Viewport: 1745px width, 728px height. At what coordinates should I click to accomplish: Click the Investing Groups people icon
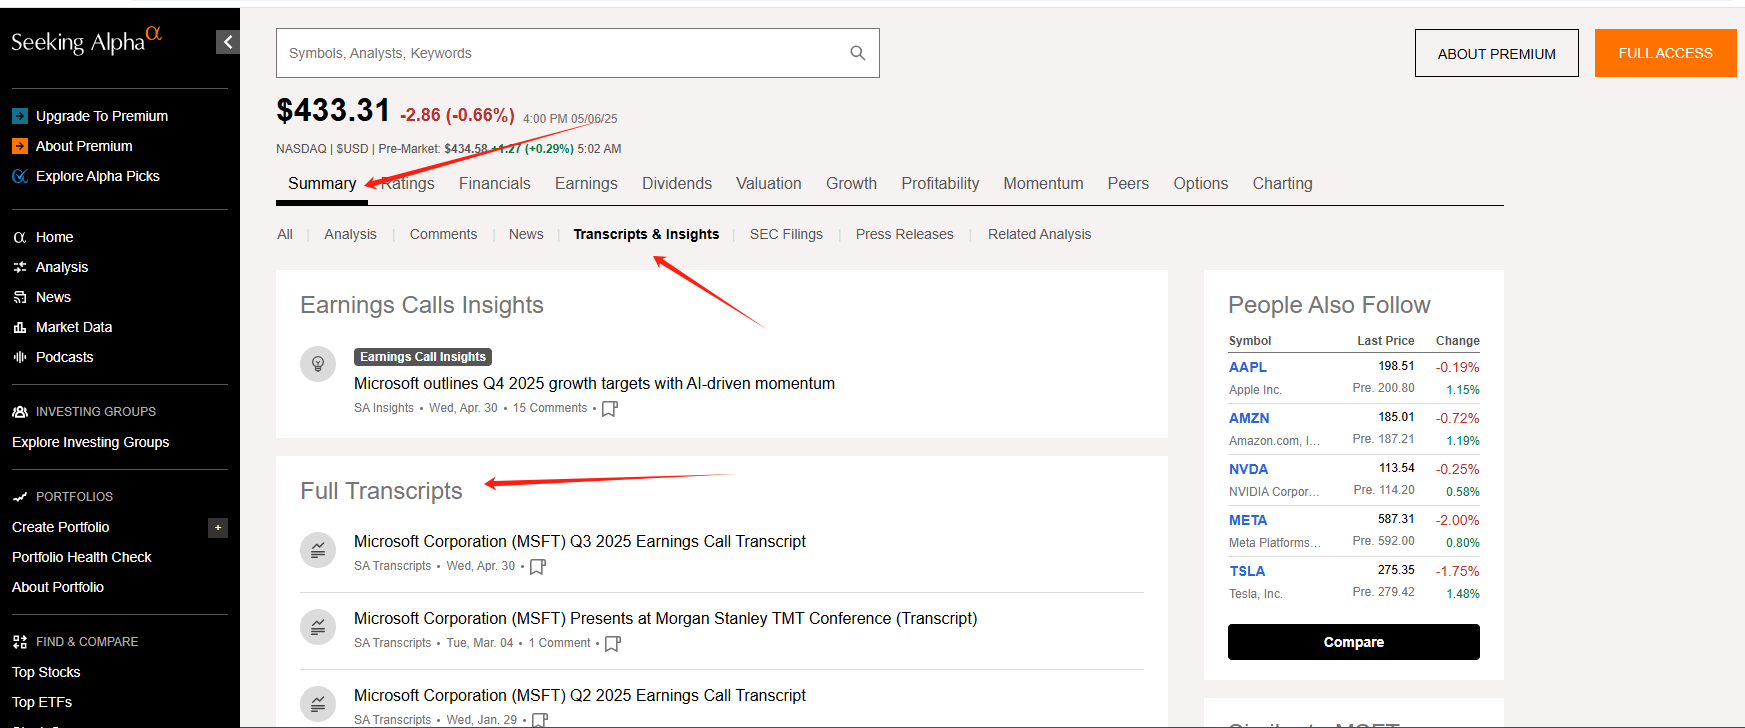click(x=20, y=412)
